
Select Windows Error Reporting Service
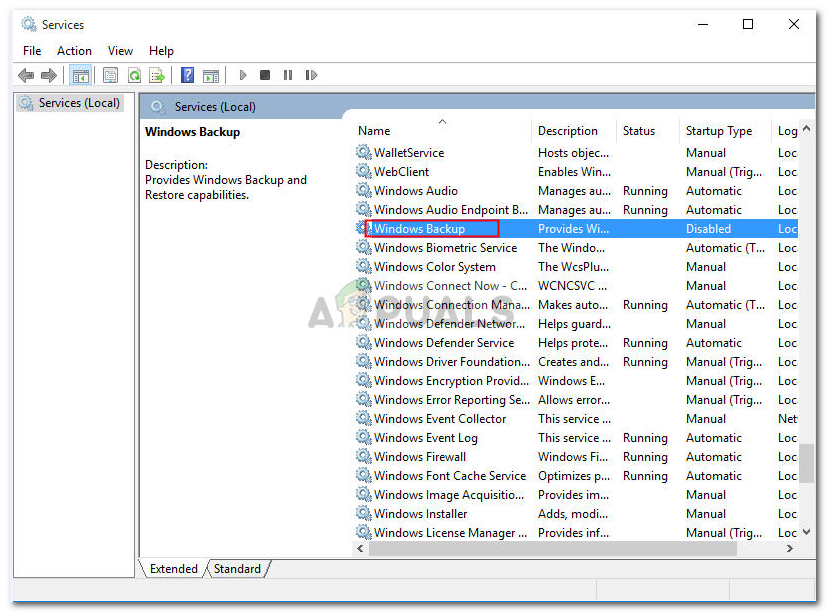pyautogui.click(x=575, y=399)
